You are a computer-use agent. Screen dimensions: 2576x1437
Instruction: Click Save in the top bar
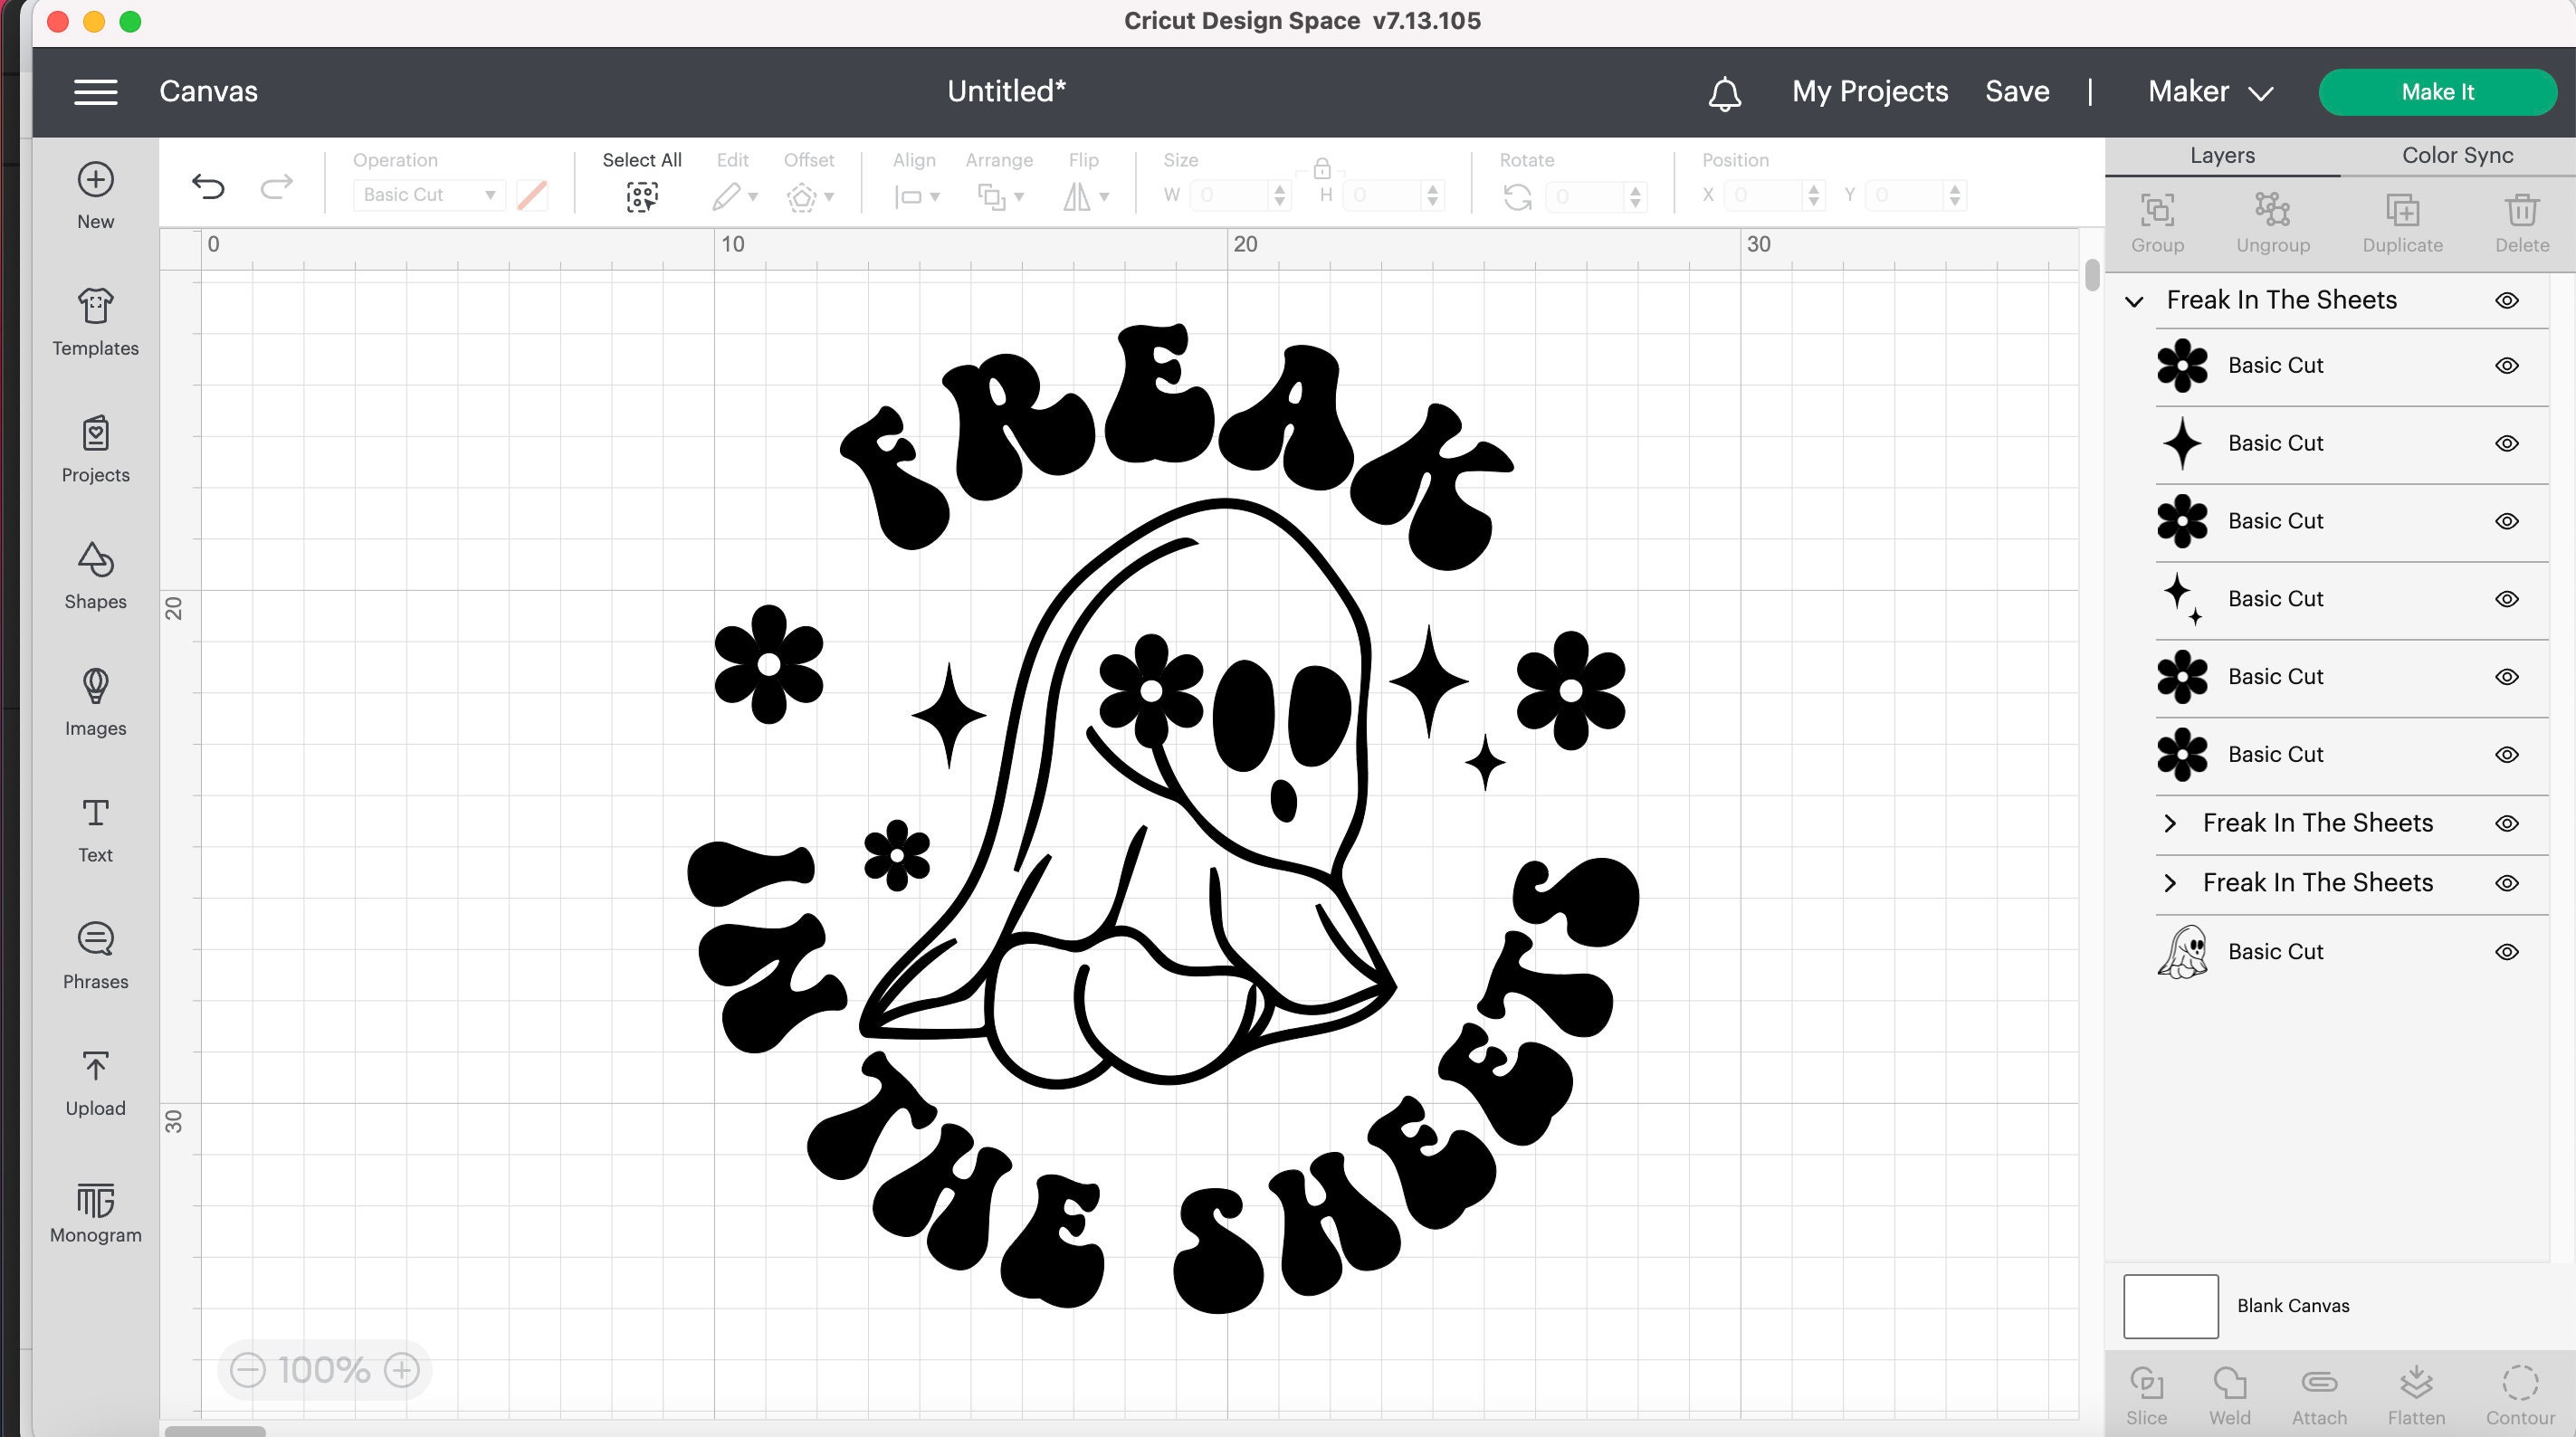[x=2017, y=91]
